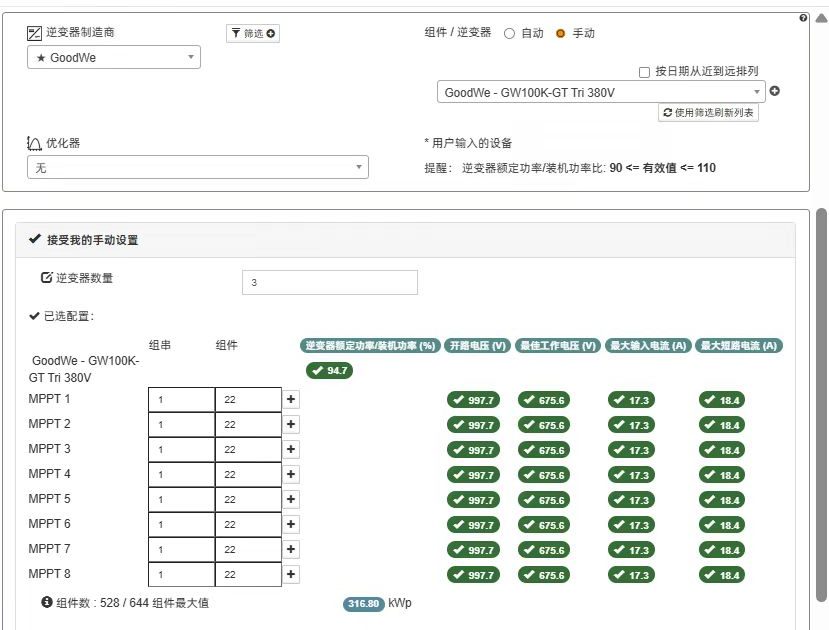
Task: Click the 已选配置 checkmark label
Action: (61, 316)
